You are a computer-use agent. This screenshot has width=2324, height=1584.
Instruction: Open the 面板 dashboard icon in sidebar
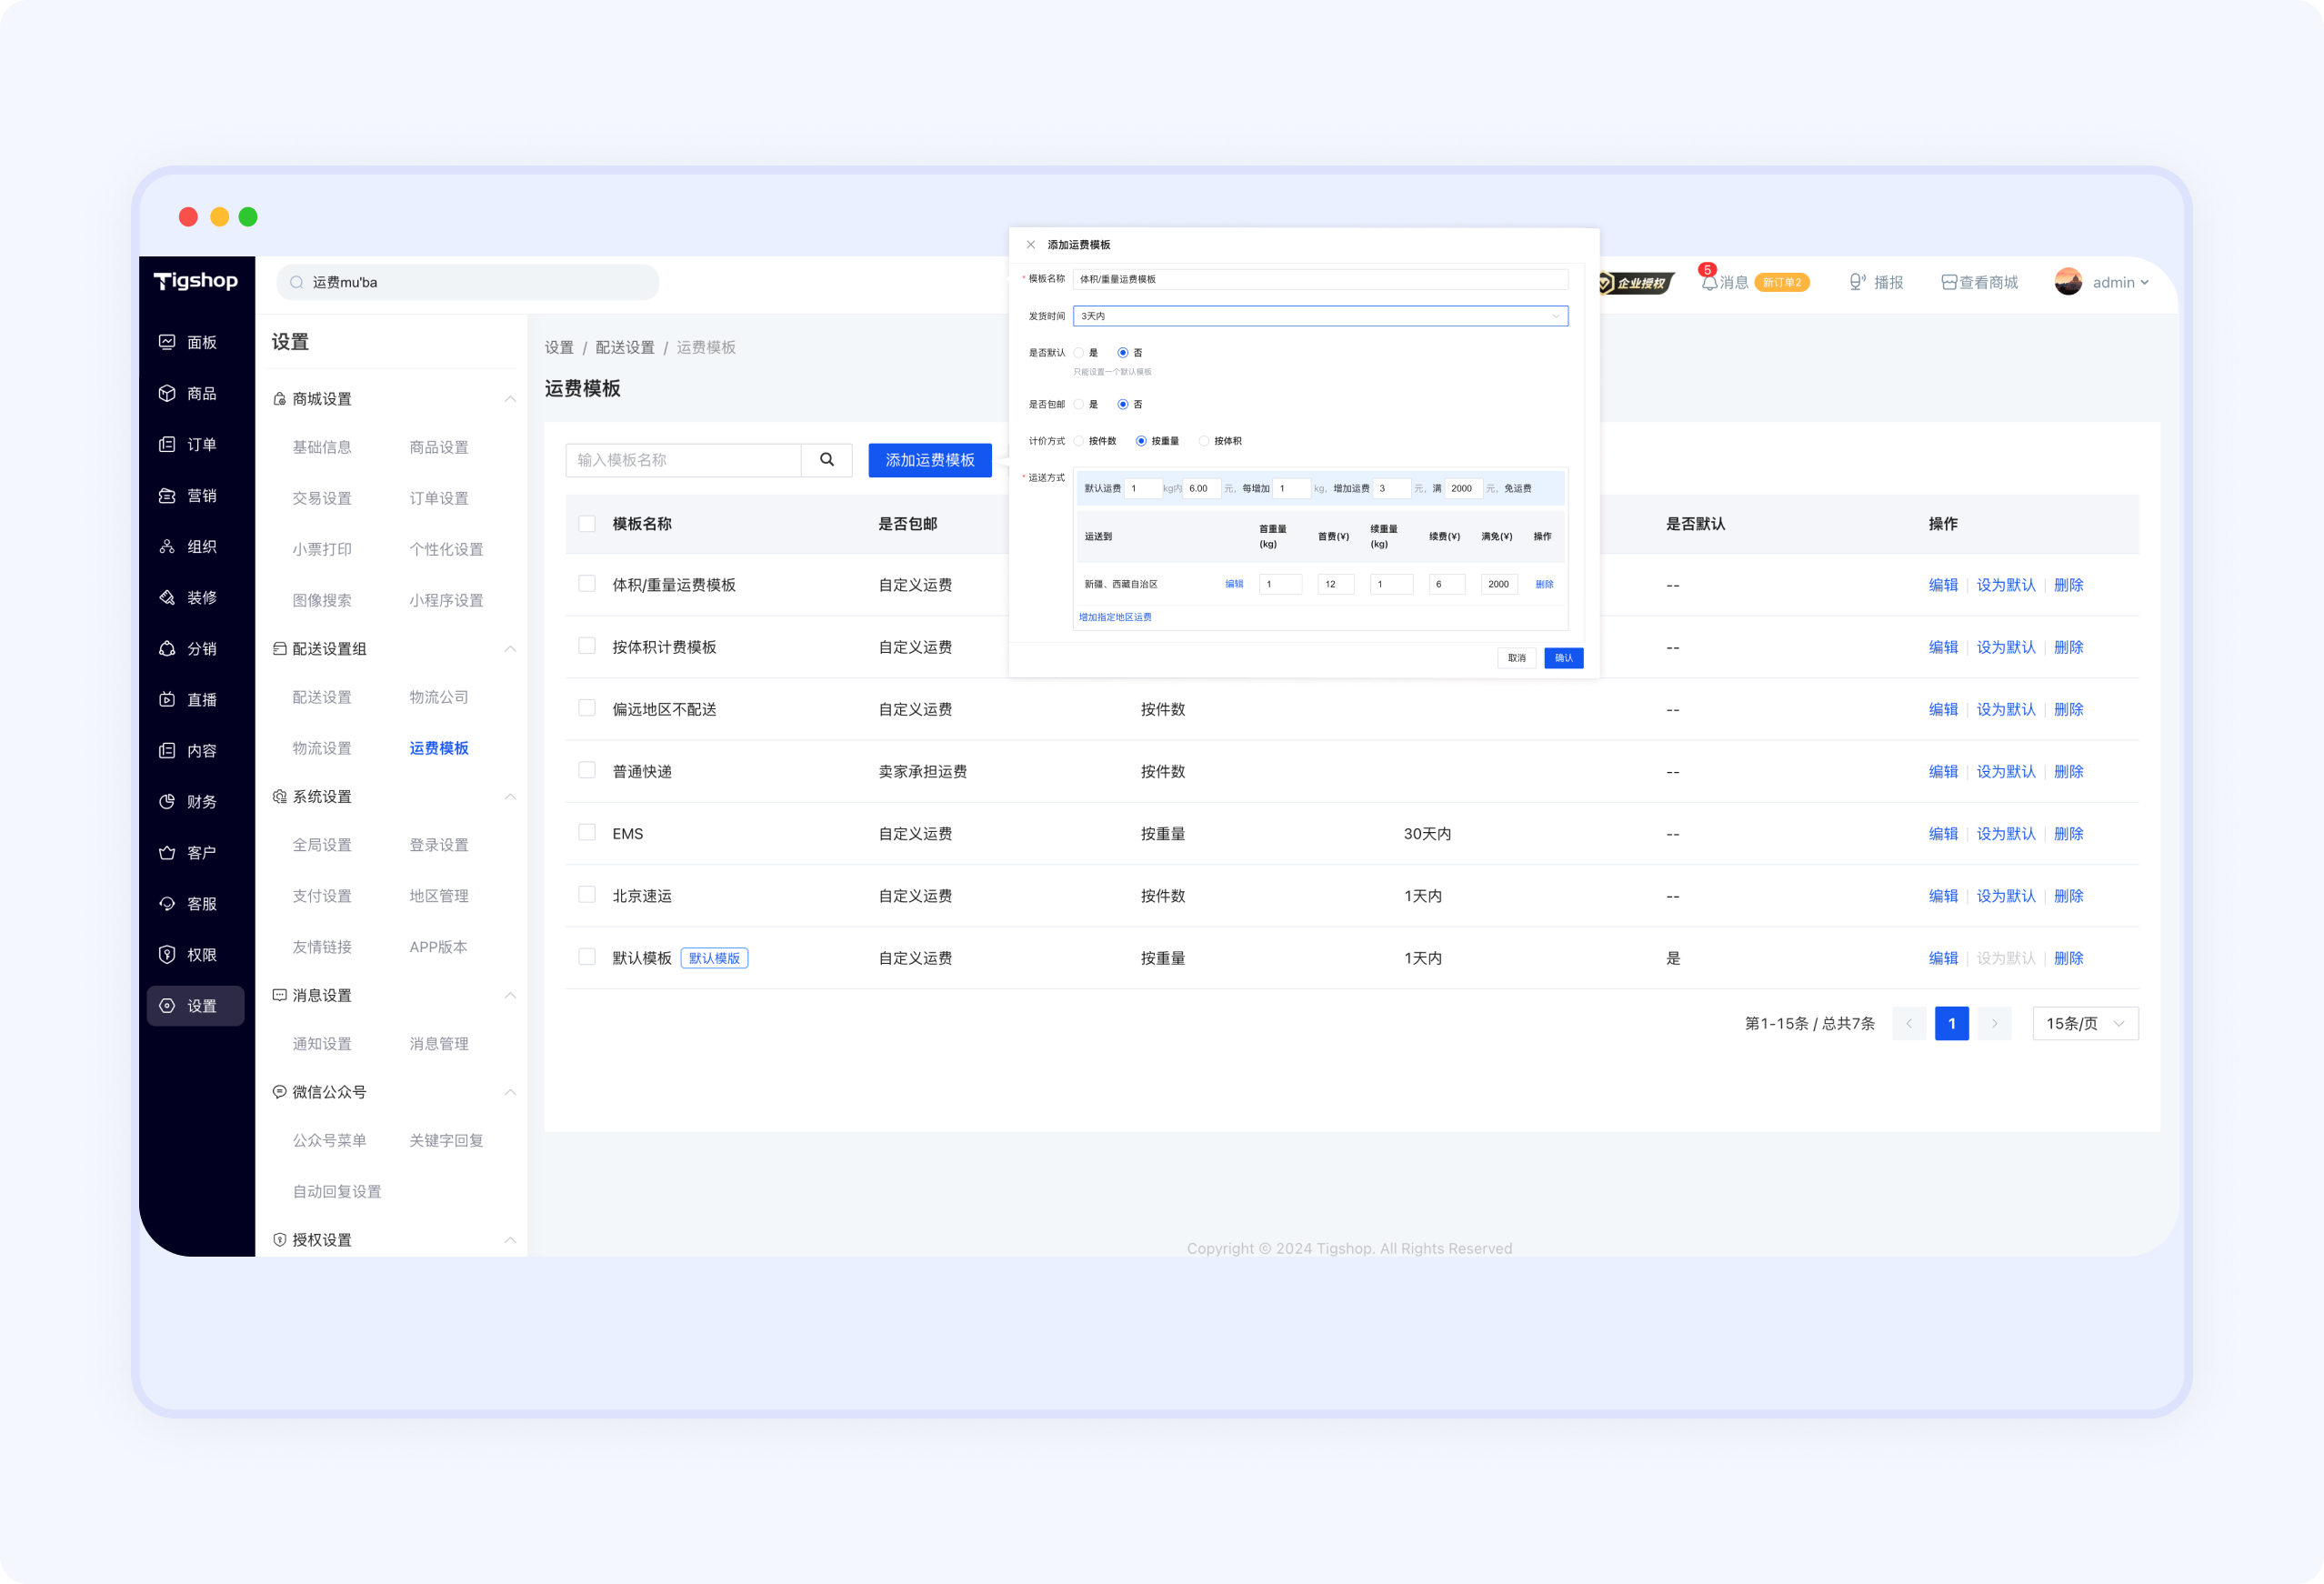167,342
